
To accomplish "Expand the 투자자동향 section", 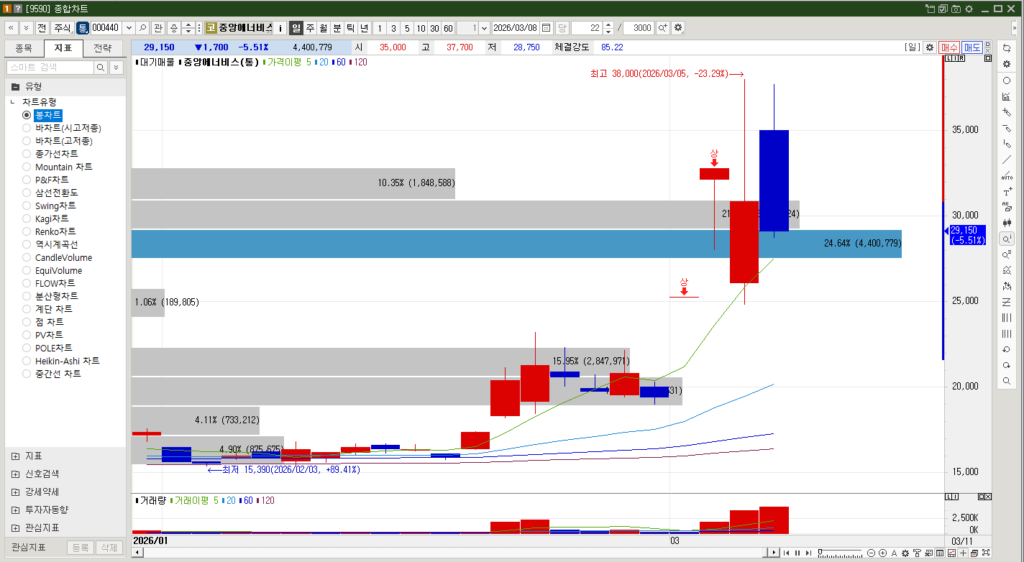I will (15, 510).
